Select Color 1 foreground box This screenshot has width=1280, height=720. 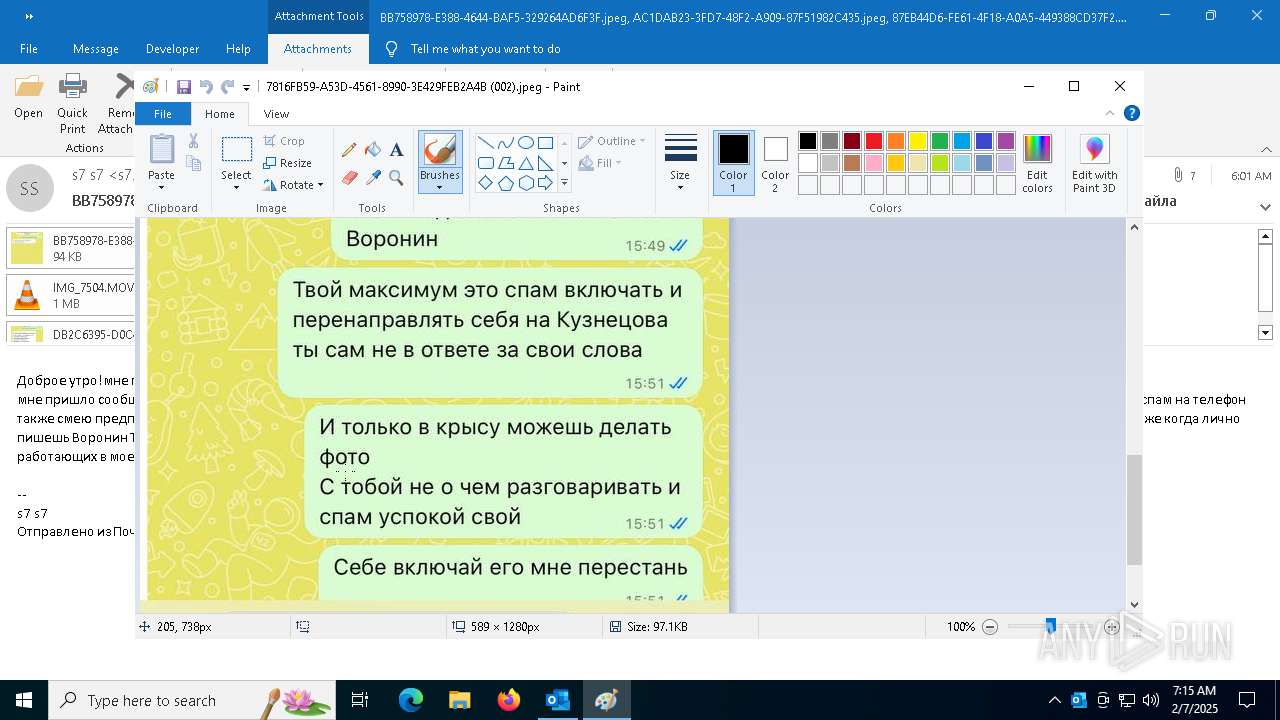[x=733, y=162]
